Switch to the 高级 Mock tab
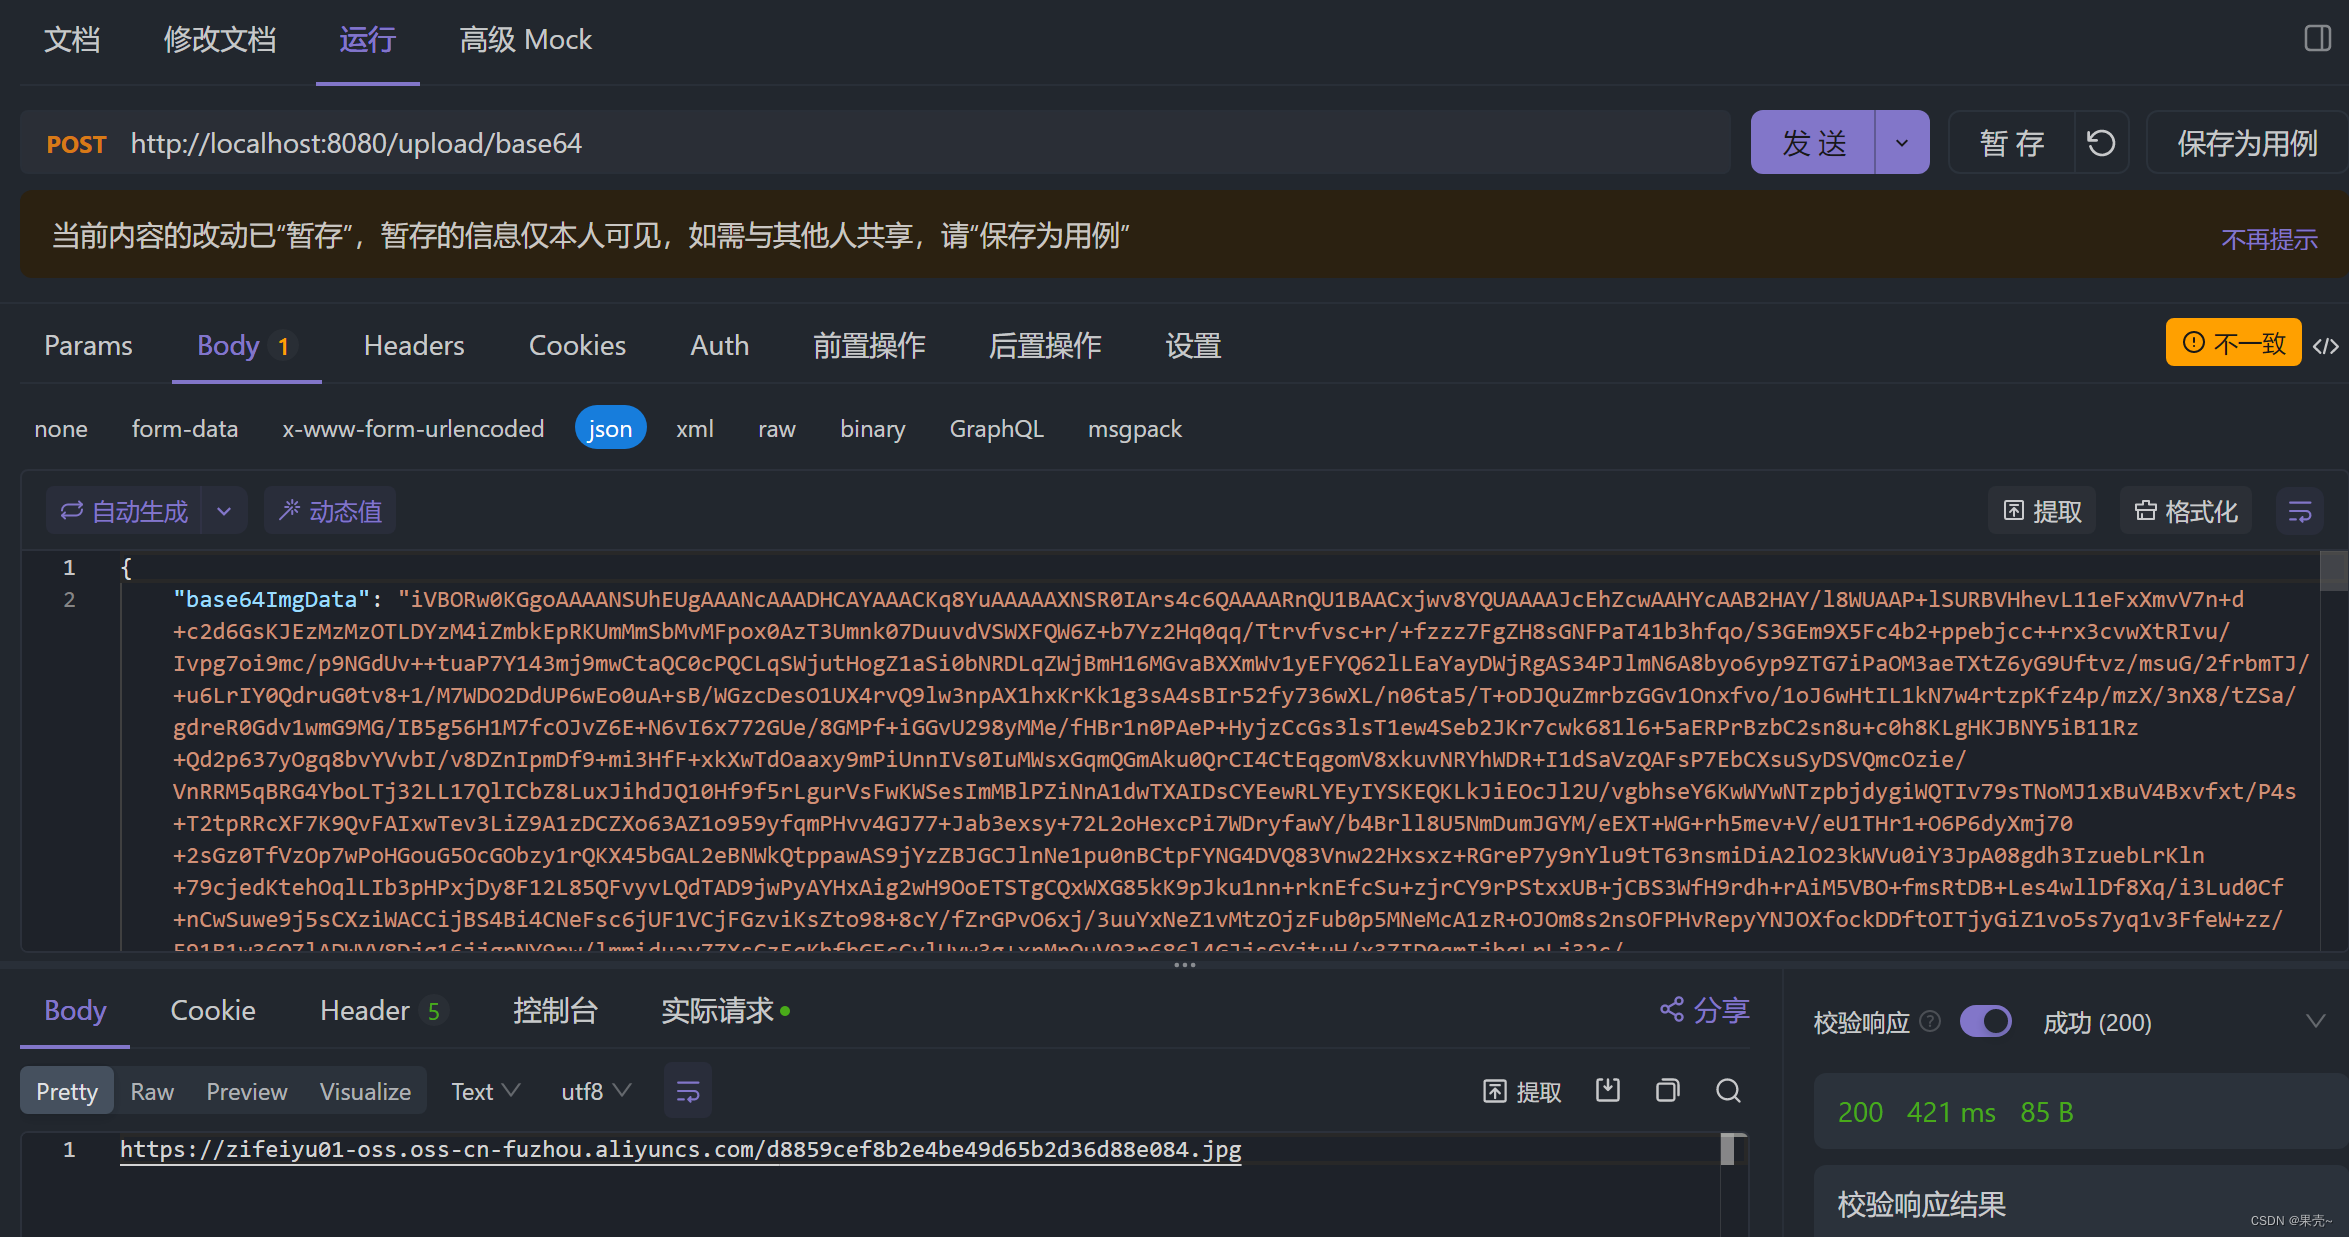2349x1237 pixels. (x=525, y=40)
